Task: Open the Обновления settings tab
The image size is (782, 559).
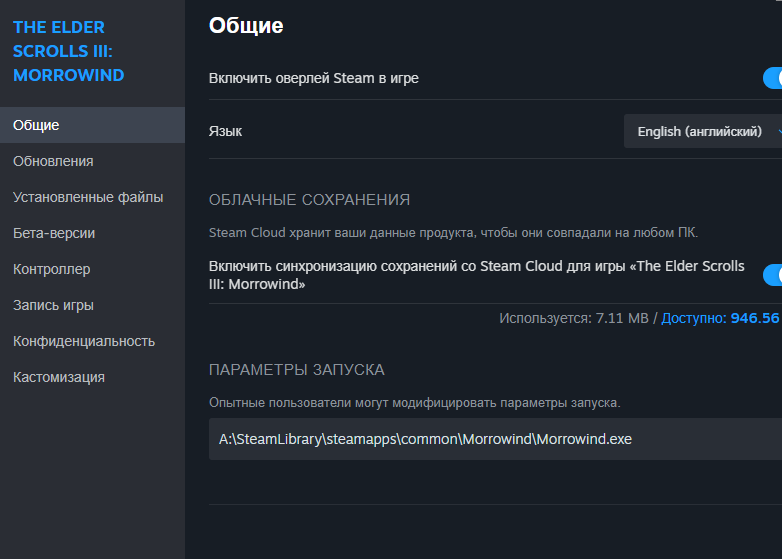Action: (x=53, y=161)
